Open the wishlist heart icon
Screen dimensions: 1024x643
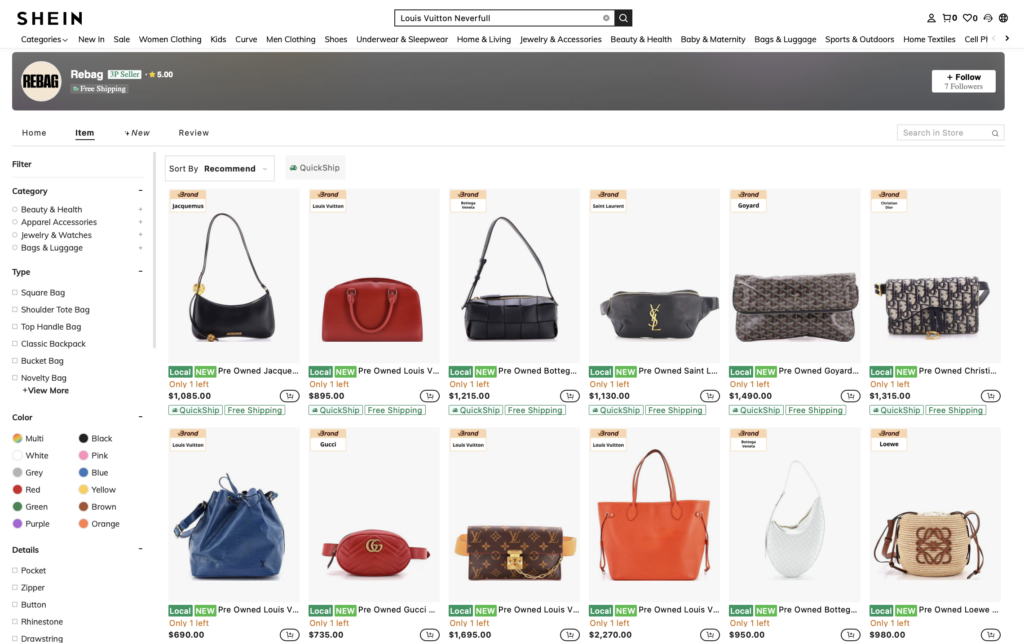coord(970,18)
